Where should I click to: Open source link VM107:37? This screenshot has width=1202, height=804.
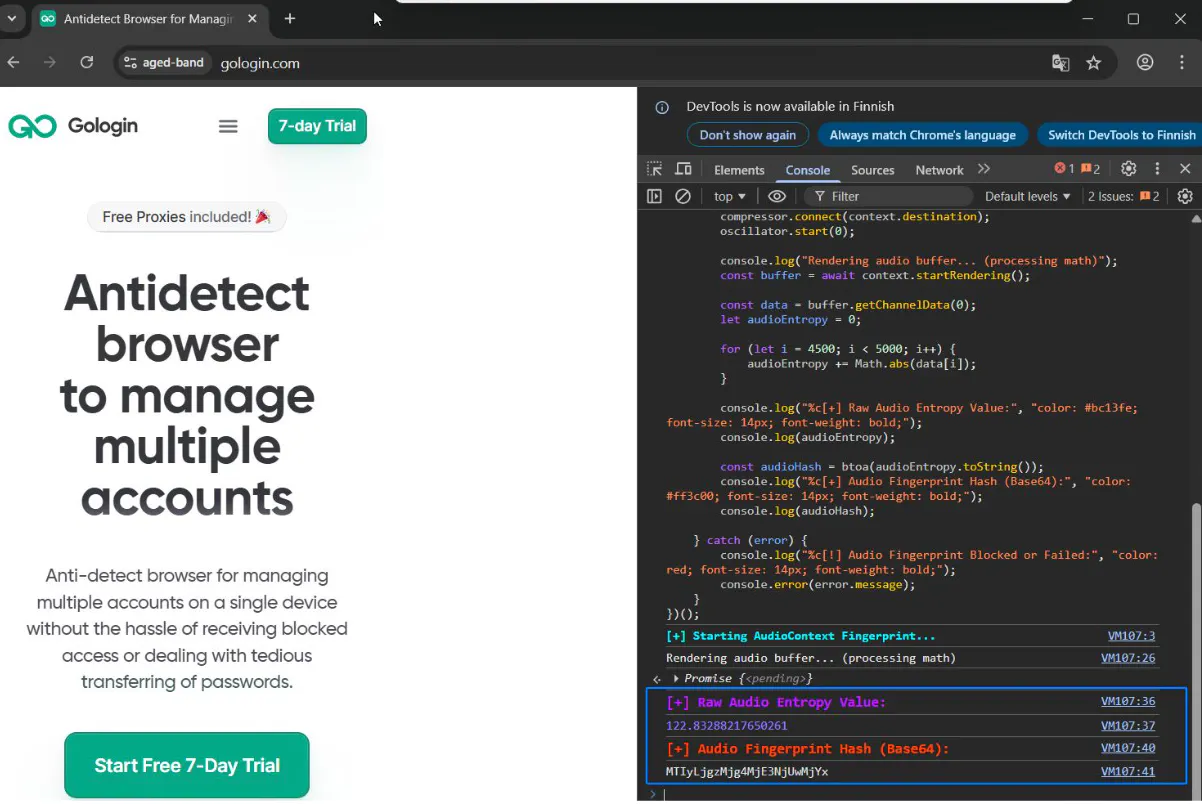(1128, 726)
